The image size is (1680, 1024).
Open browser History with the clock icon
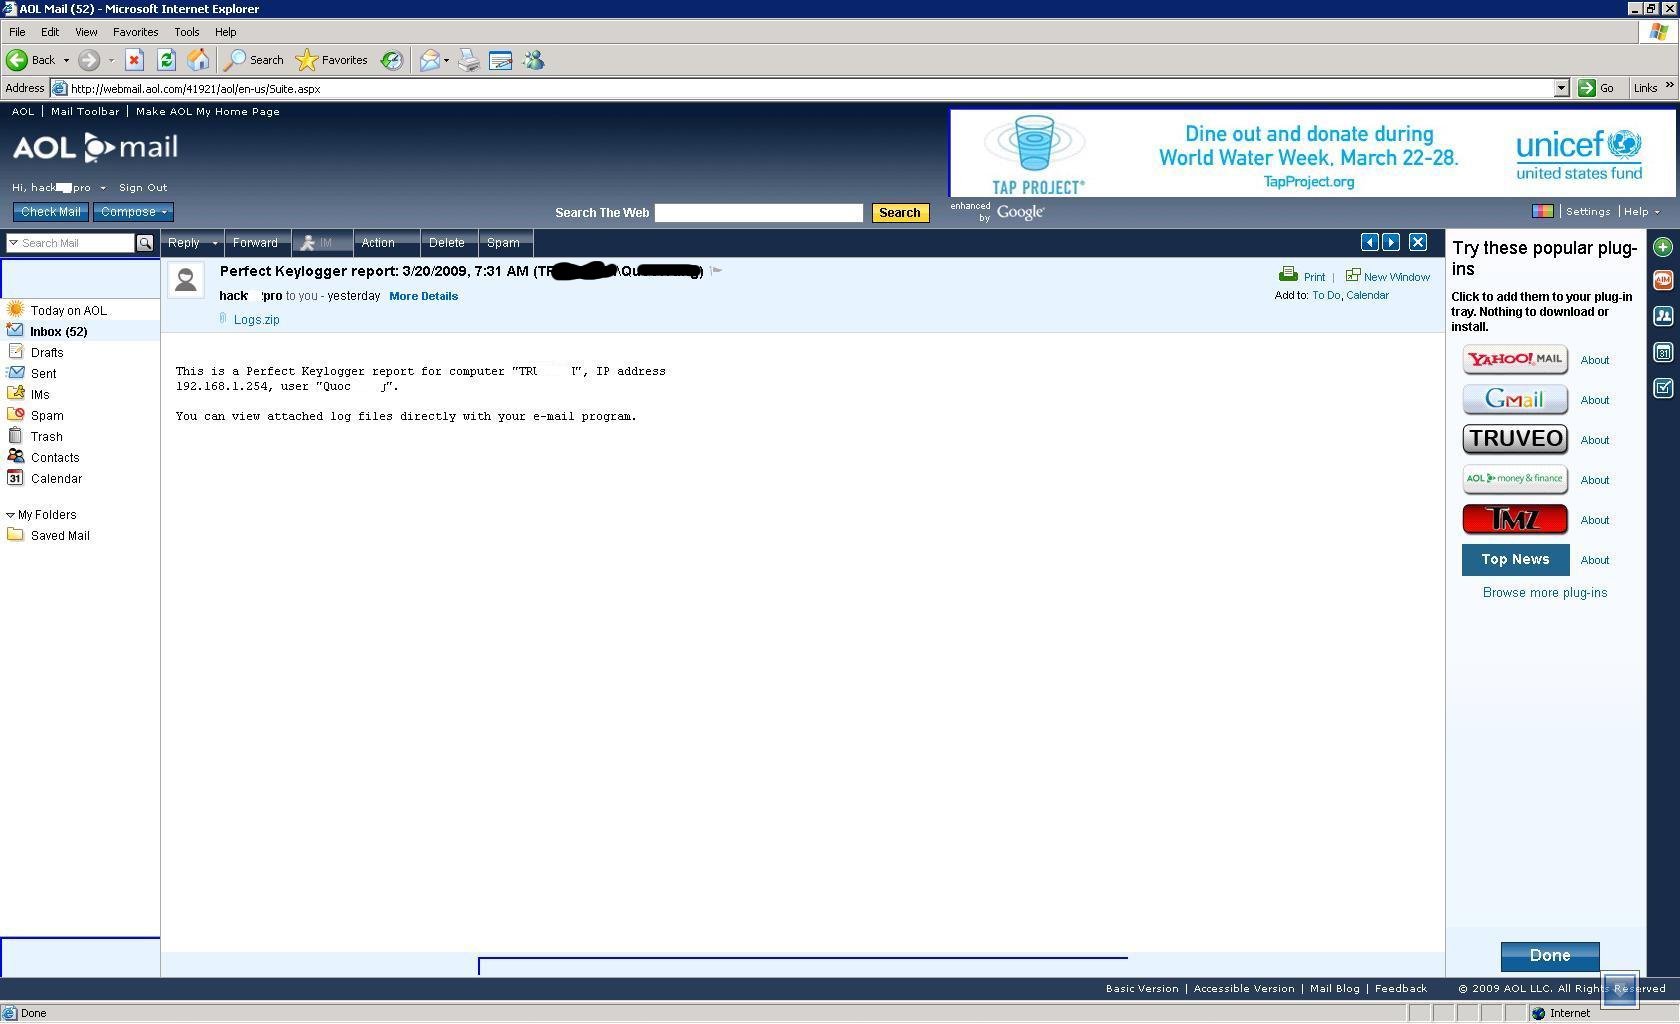[392, 60]
